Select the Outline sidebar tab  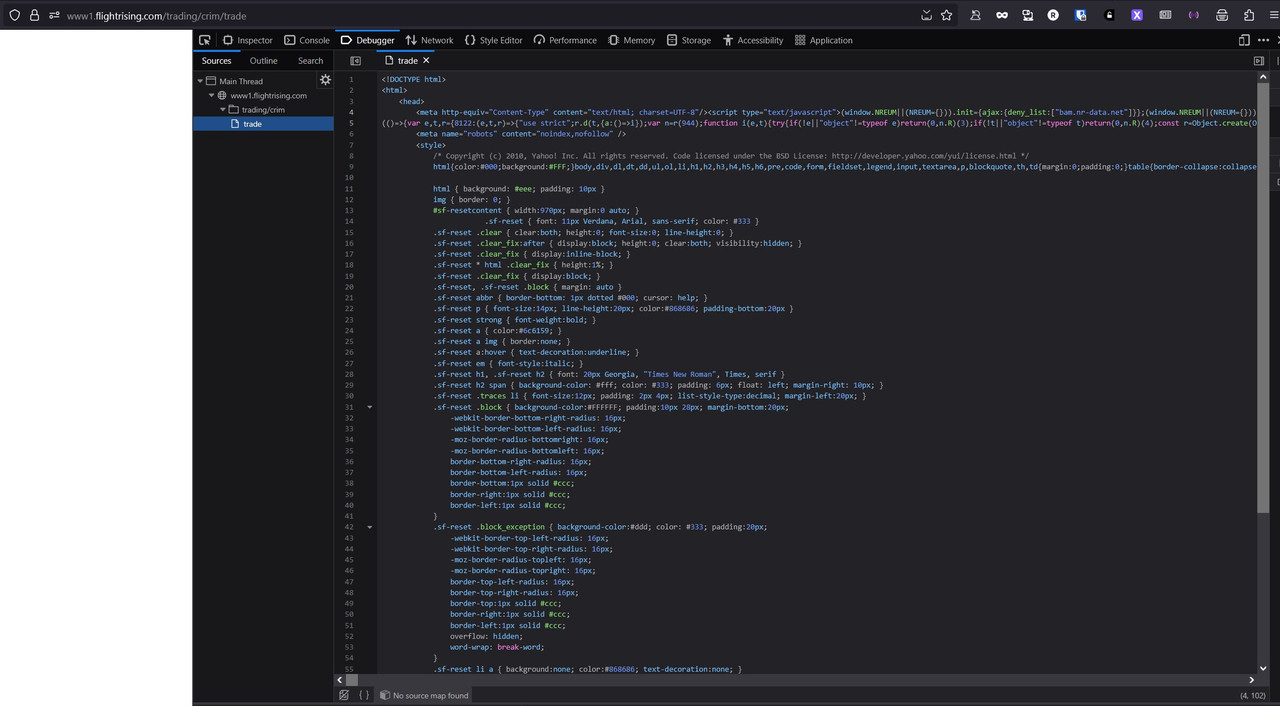(x=264, y=60)
